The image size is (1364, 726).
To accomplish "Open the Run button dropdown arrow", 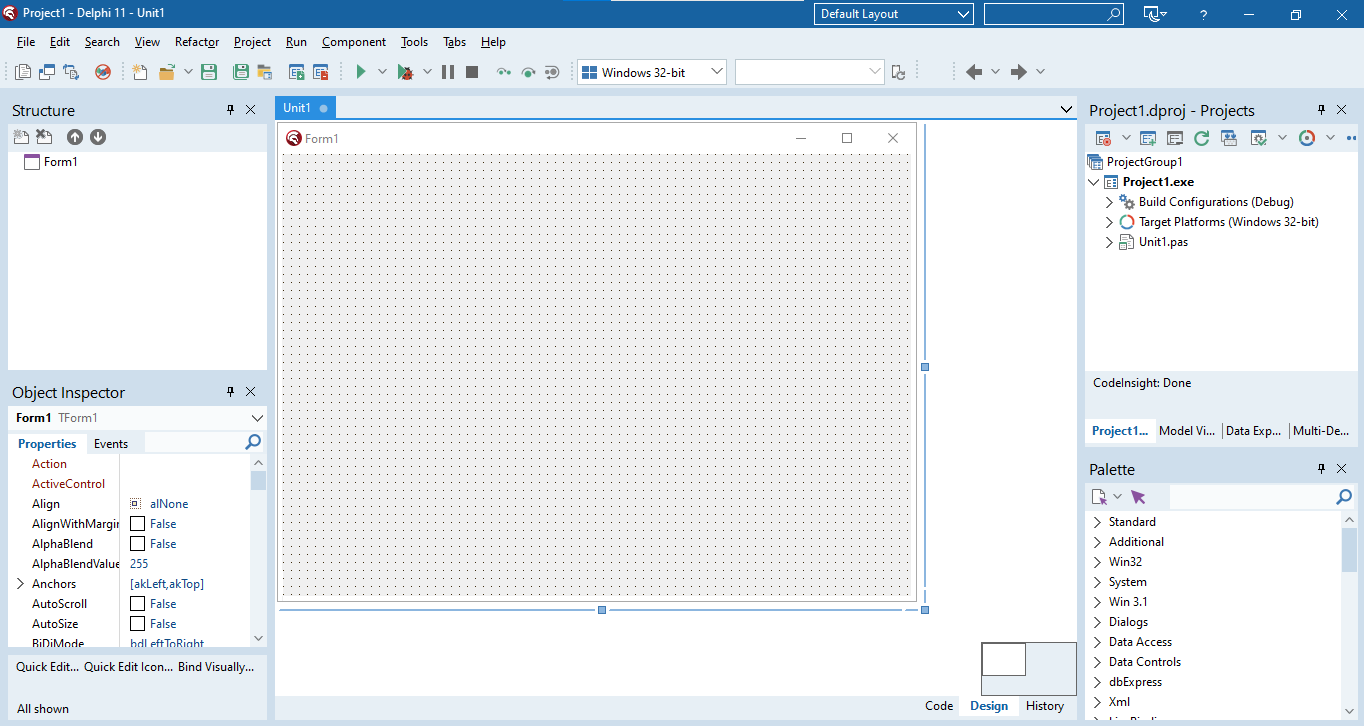I will 382,72.
